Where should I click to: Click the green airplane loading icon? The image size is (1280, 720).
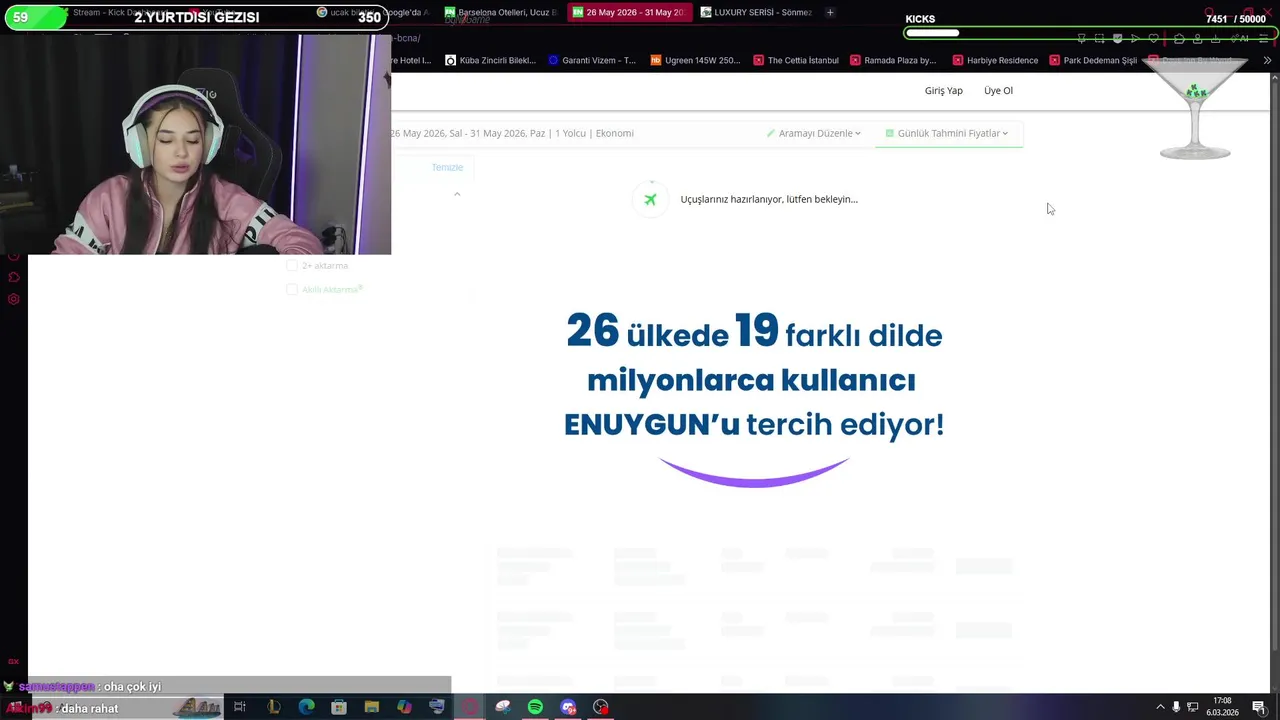tap(650, 199)
